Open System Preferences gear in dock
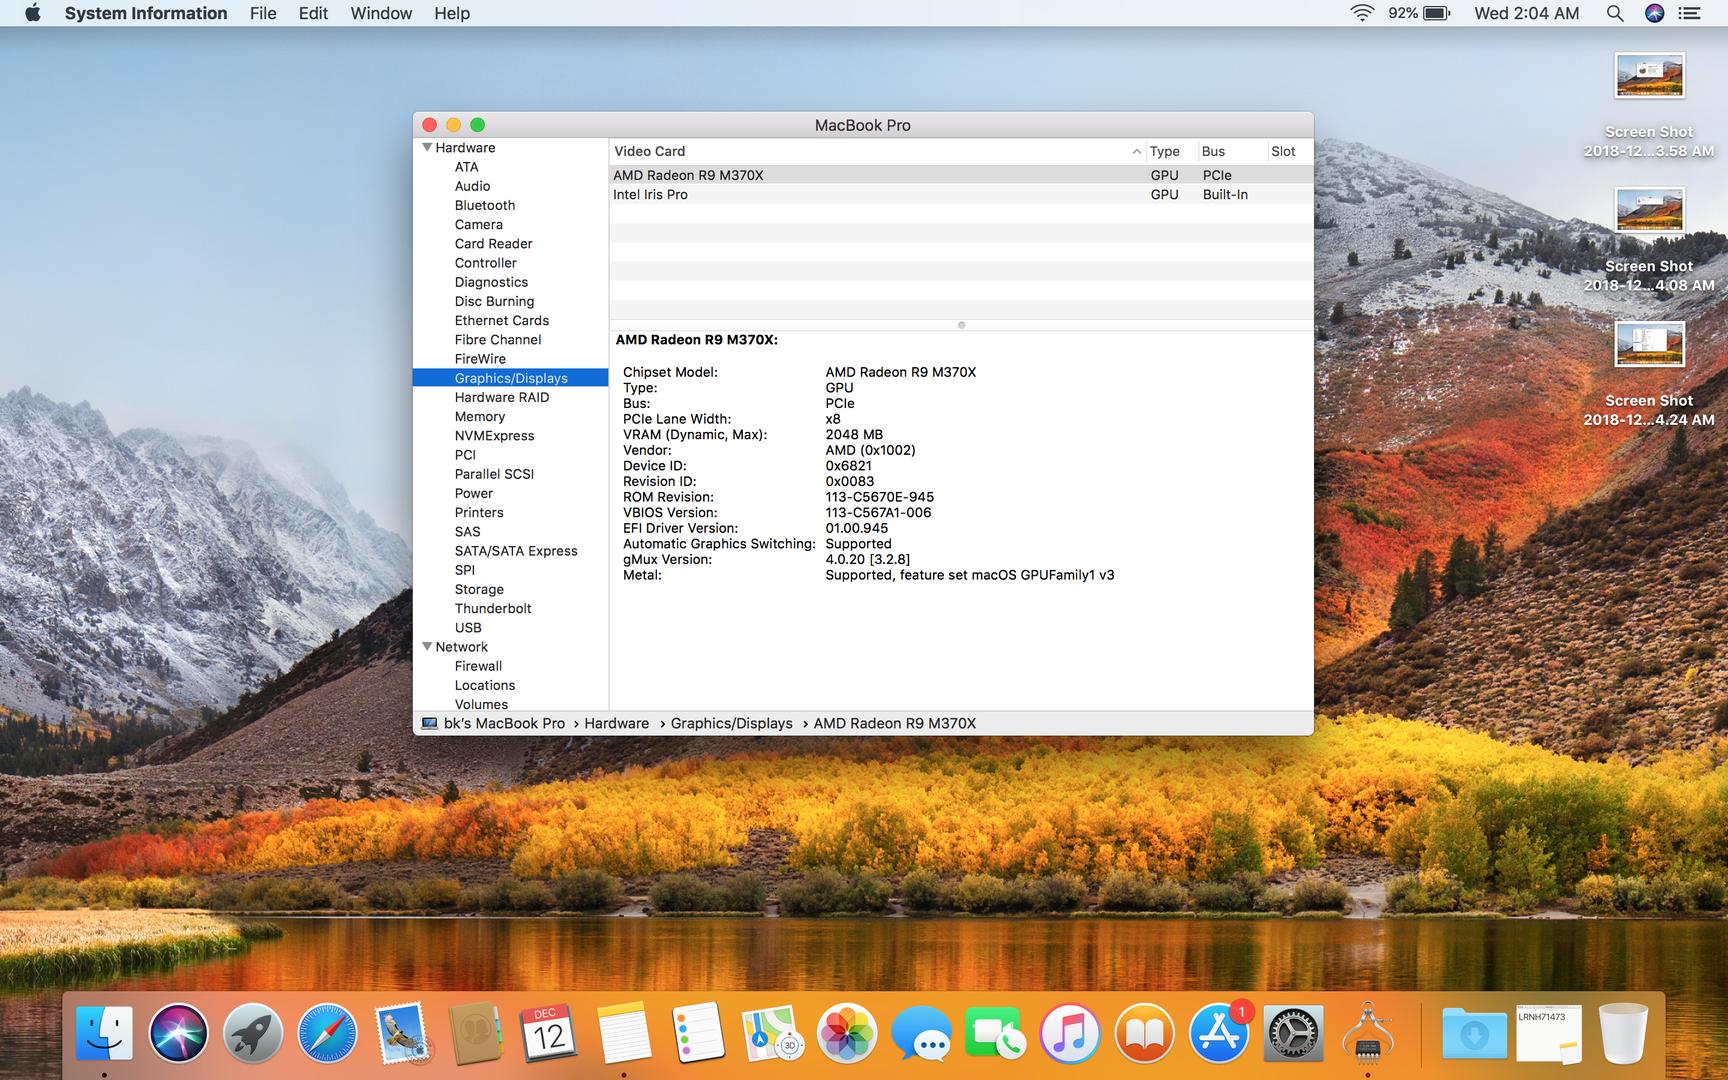Viewport: 1728px width, 1080px height. (x=1292, y=1033)
